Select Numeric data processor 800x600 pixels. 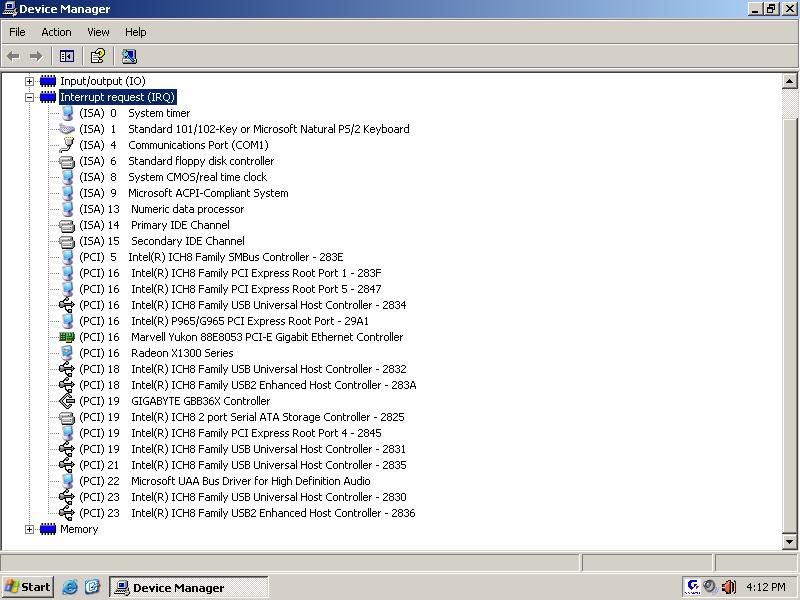[x=187, y=209]
